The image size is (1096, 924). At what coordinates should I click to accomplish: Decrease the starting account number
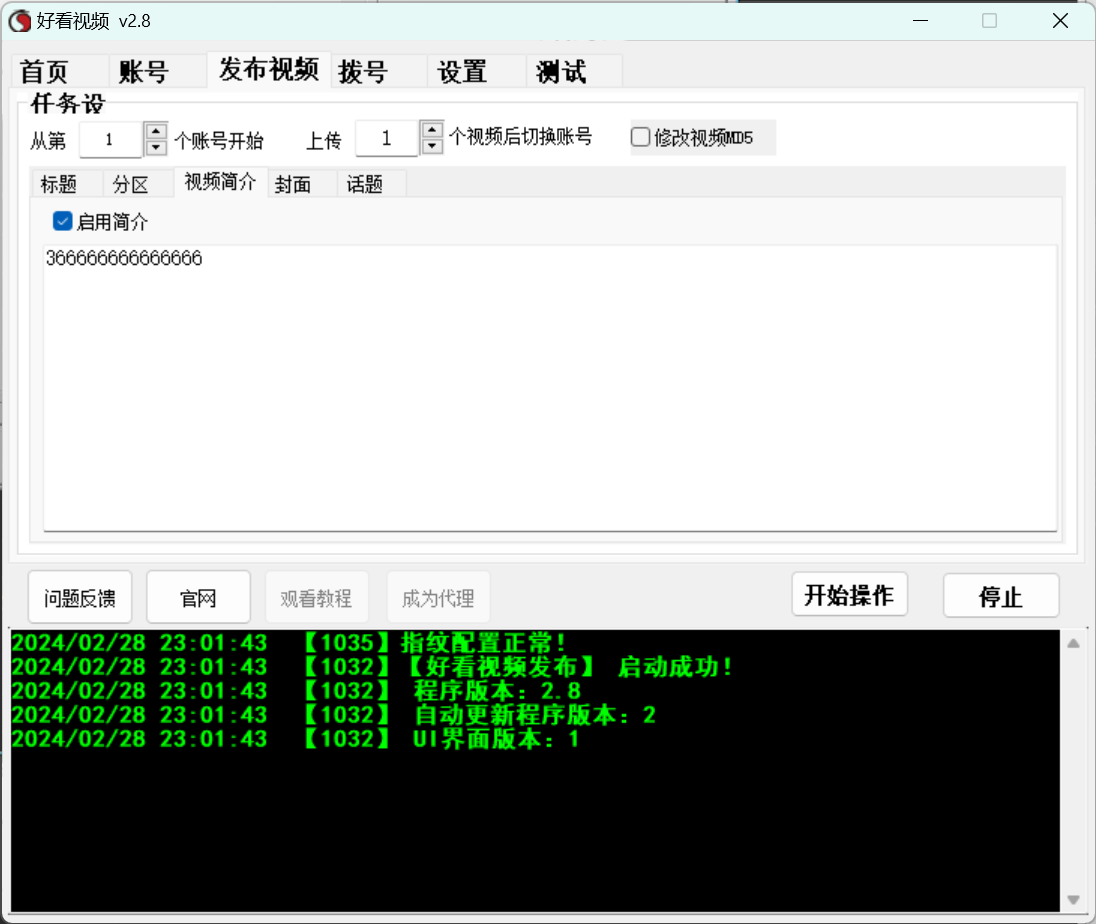[156, 147]
